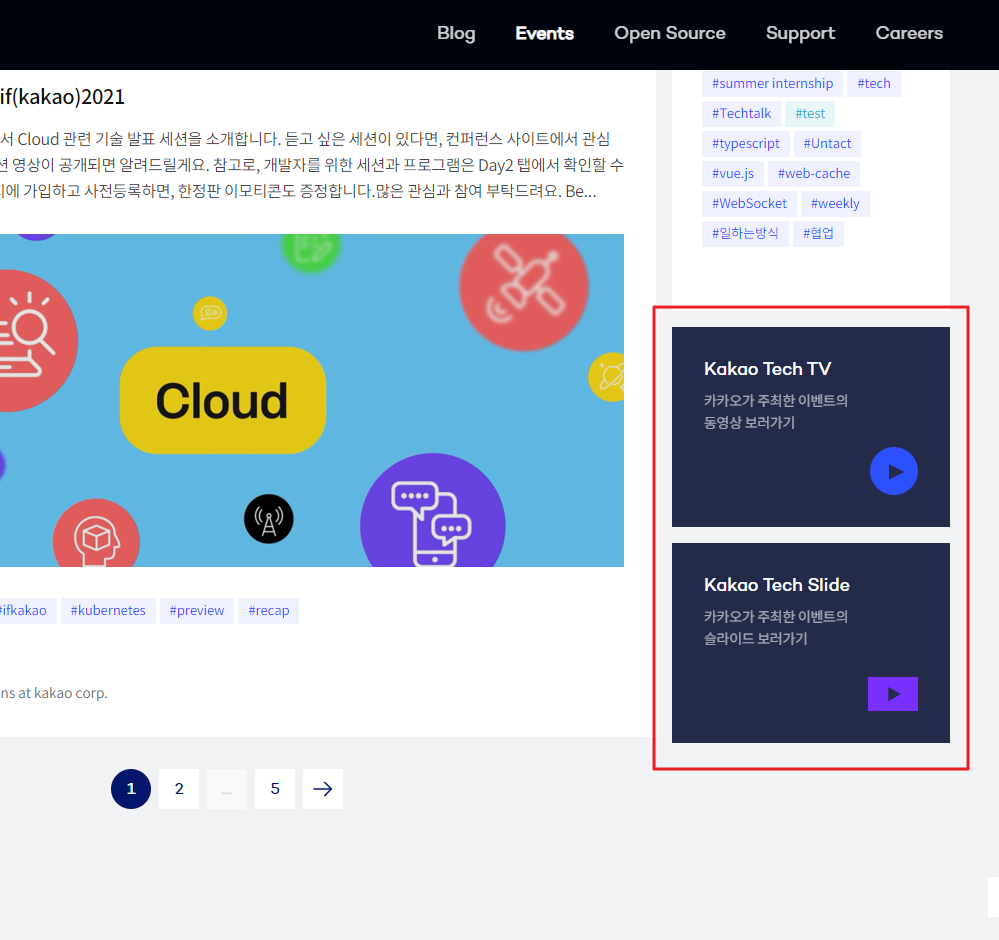Filter by #vue.js tag
The width and height of the screenshot is (999, 940).
[733, 173]
